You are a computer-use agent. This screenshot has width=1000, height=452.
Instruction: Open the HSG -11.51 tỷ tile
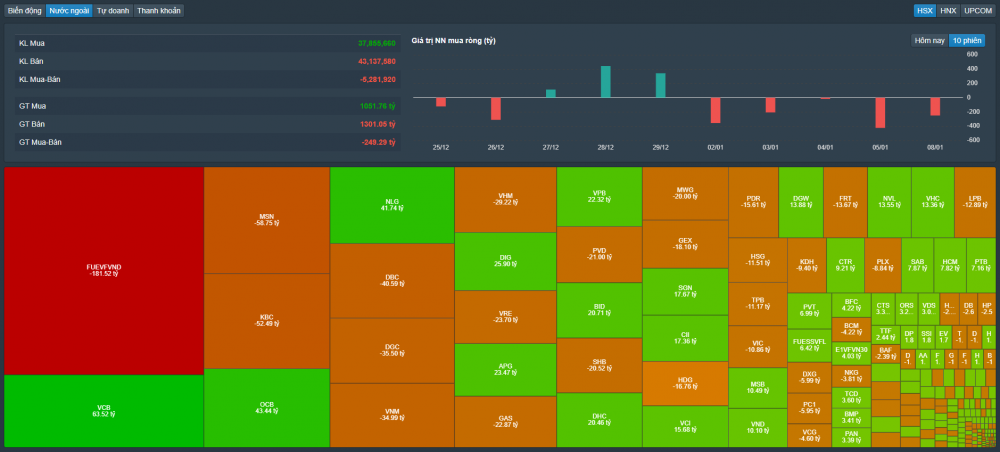[x=758, y=260]
